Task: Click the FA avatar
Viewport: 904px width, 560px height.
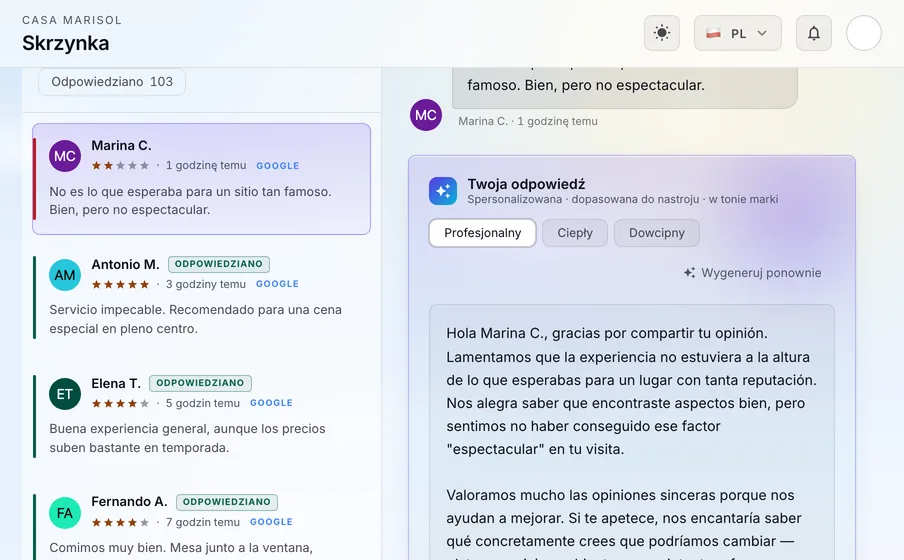Action: (x=65, y=513)
